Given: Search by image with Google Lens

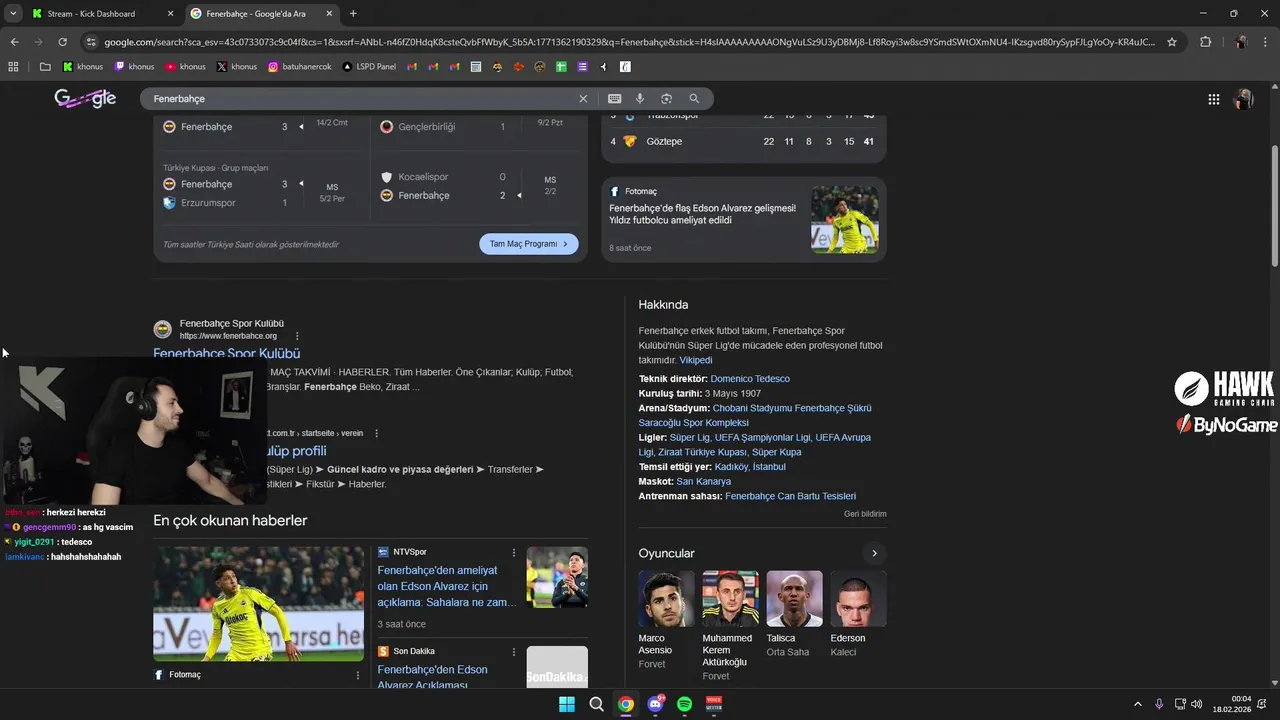Looking at the screenshot, I should tap(666, 99).
